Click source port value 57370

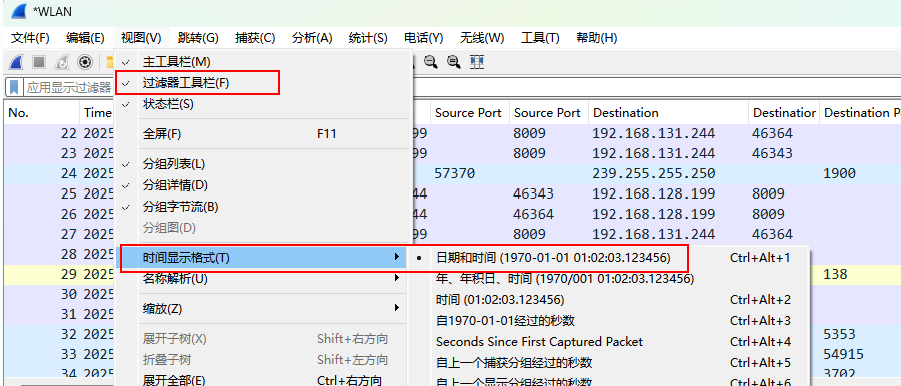pos(455,173)
